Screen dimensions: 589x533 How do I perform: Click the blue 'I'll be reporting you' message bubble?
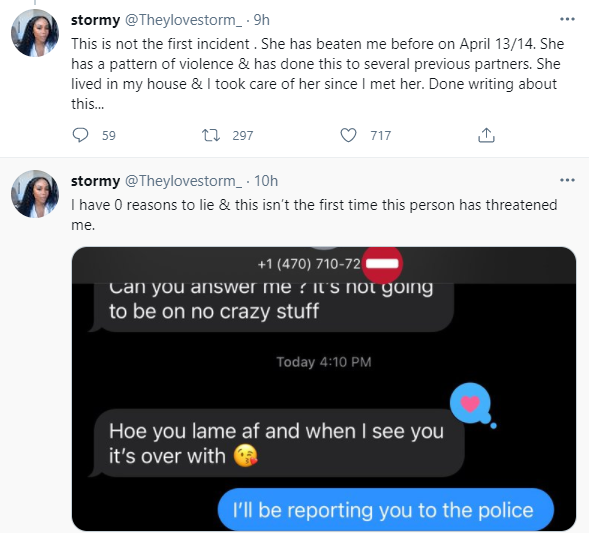(386, 509)
